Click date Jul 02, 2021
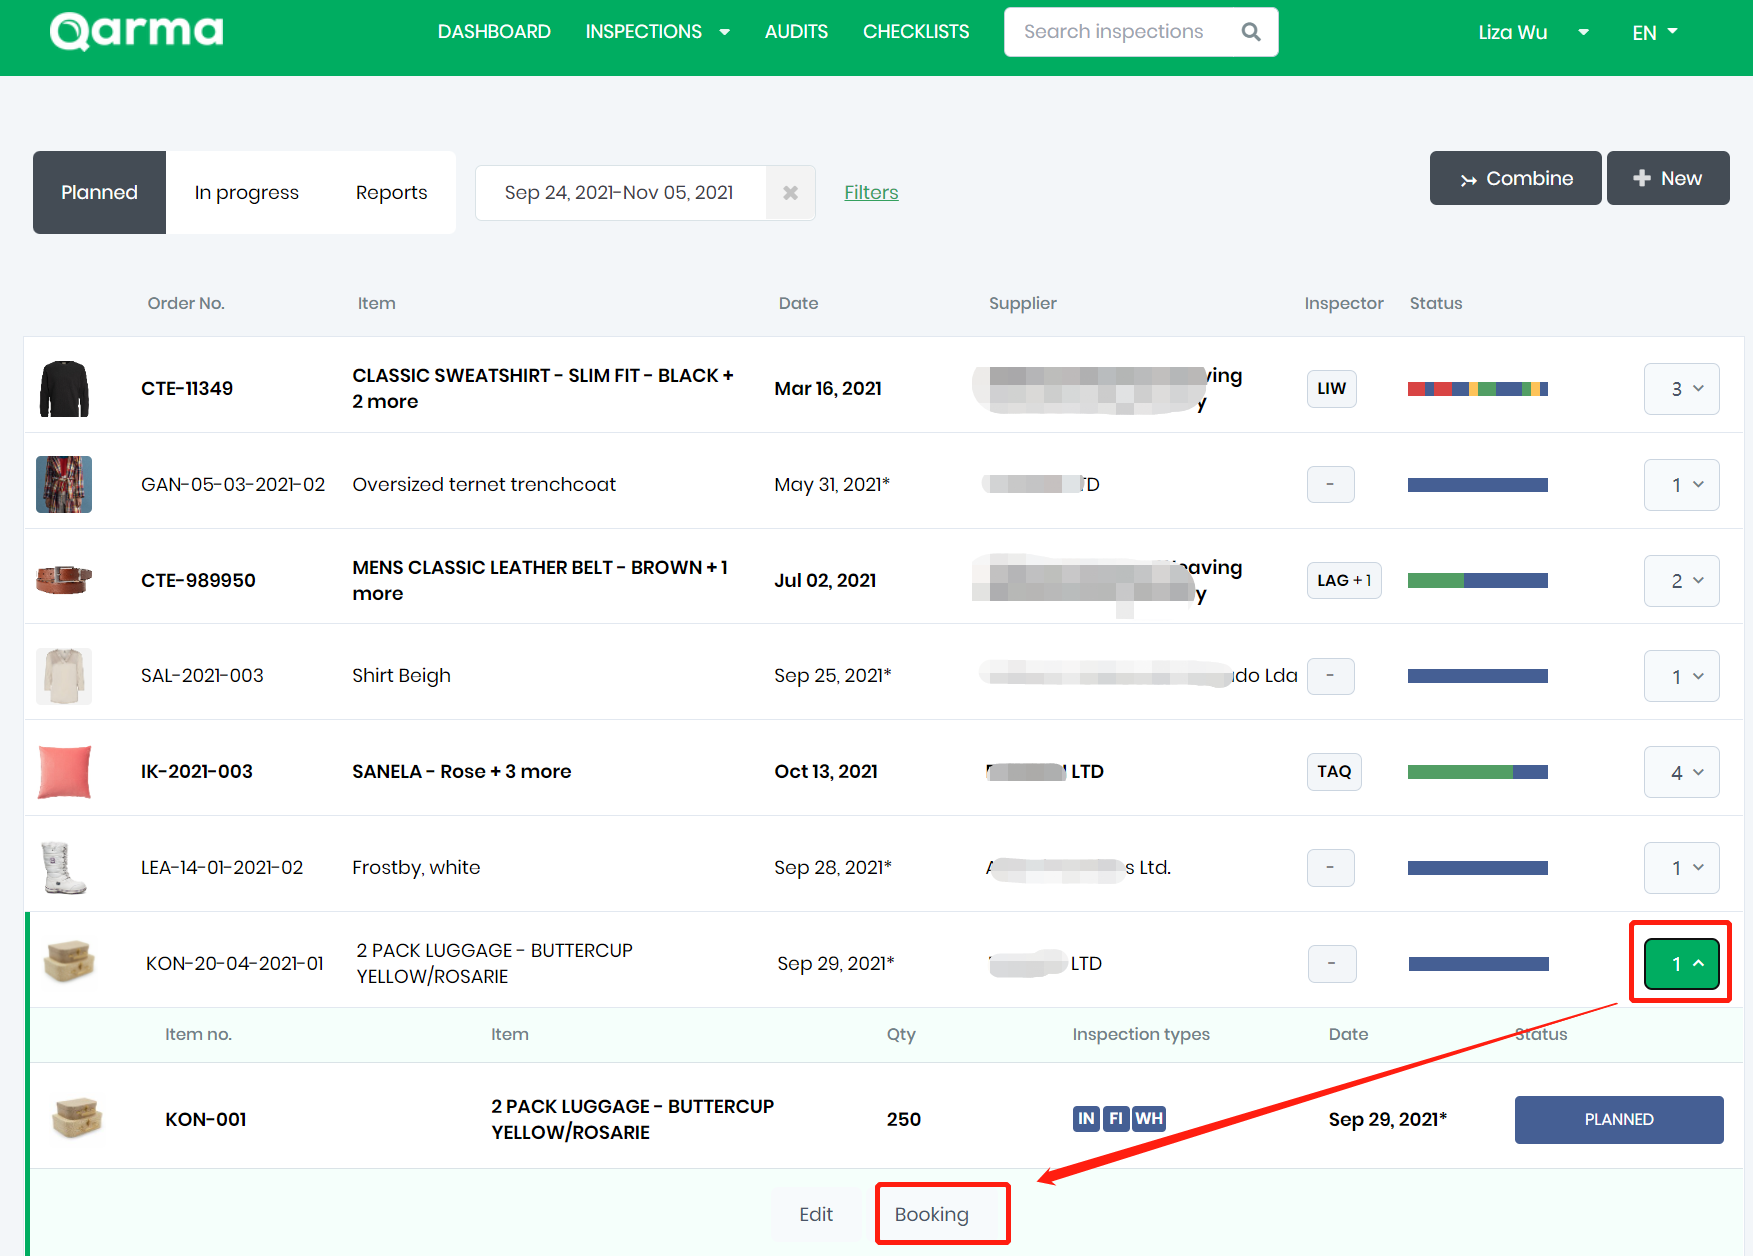Screen dimensions: 1753x1256 pyautogui.click(x=825, y=580)
